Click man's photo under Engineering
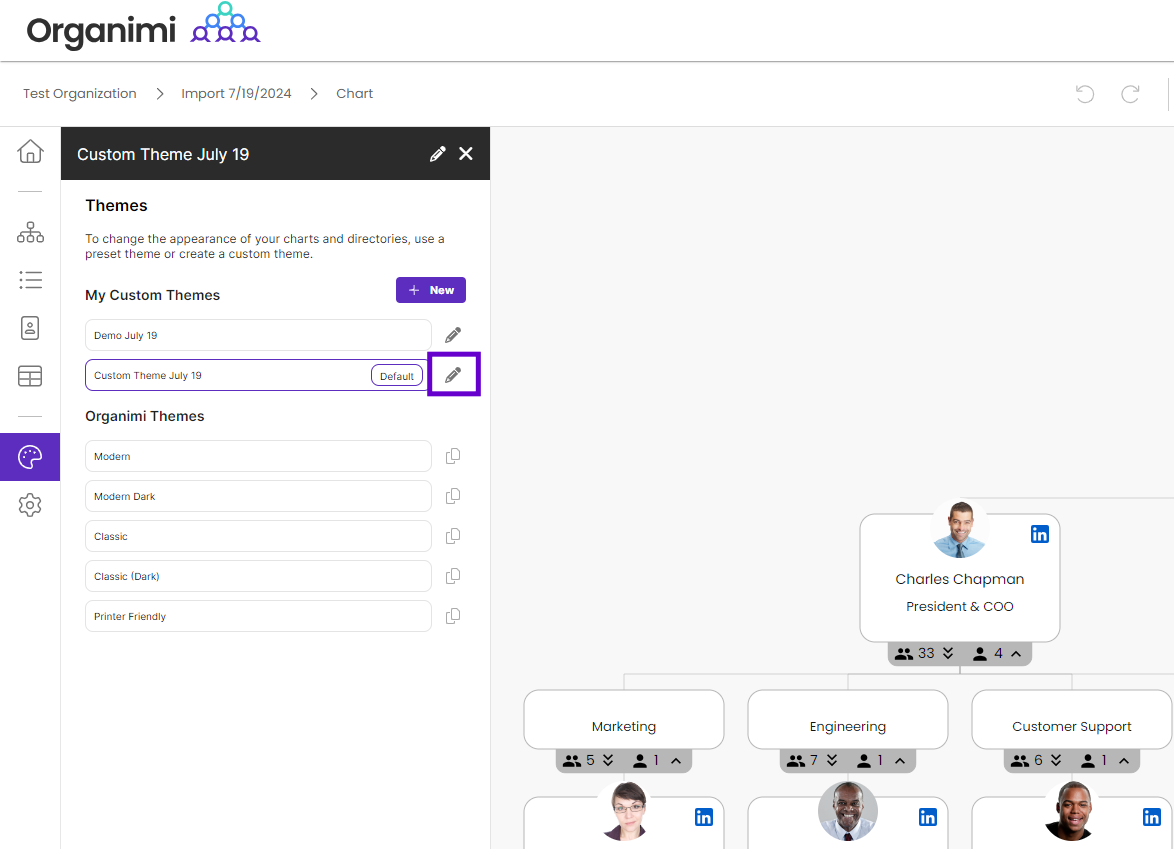This screenshot has width=1174, height=849. (x=848, y=811)
